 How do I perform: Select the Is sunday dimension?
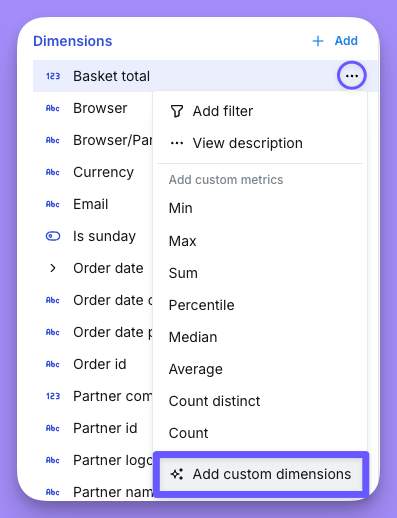pos(104,236)
